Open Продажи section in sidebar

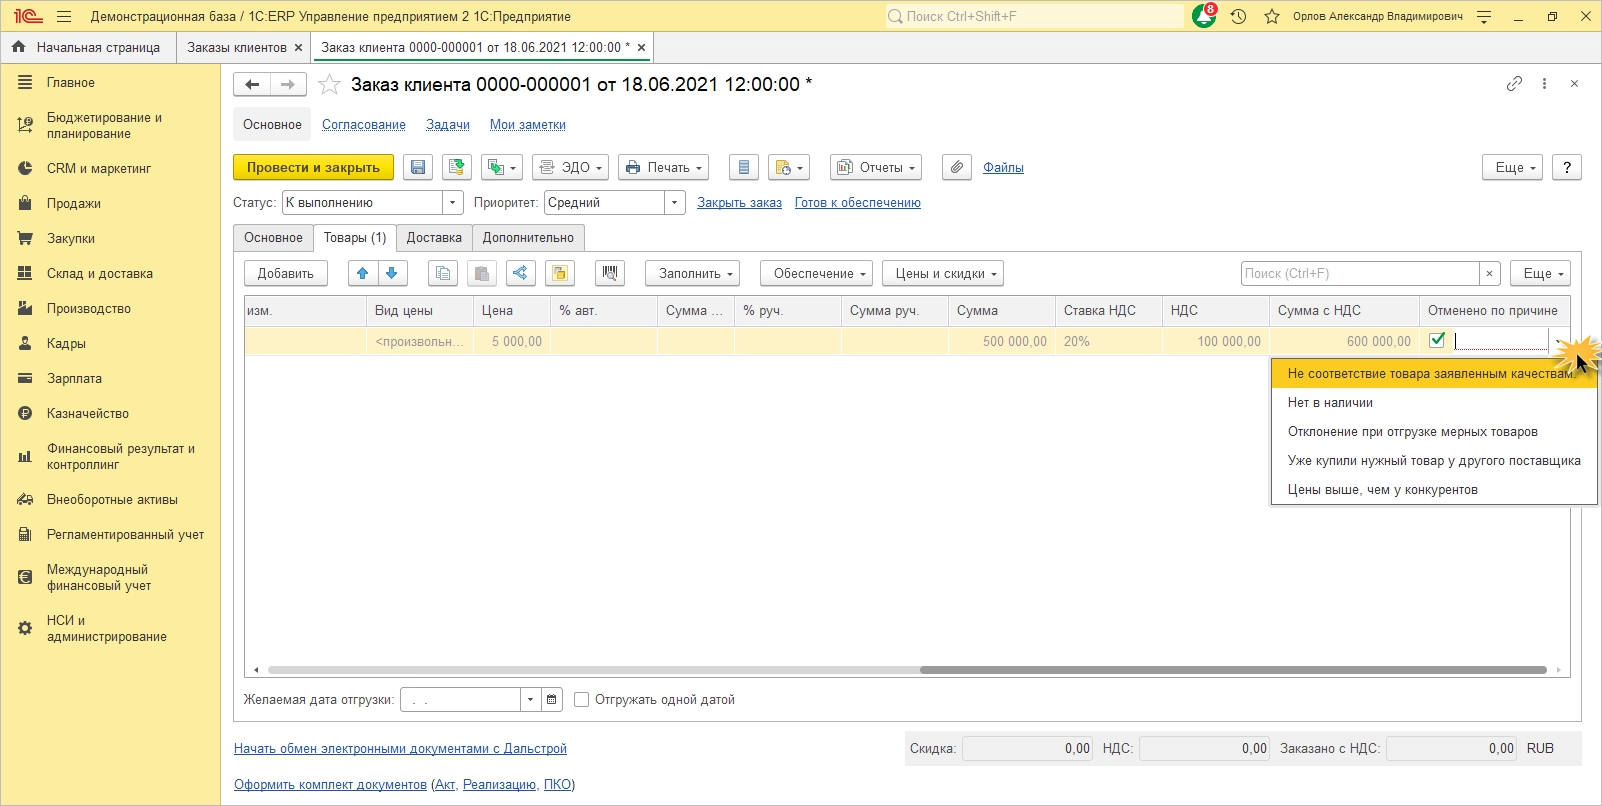[x=74, y=203]
